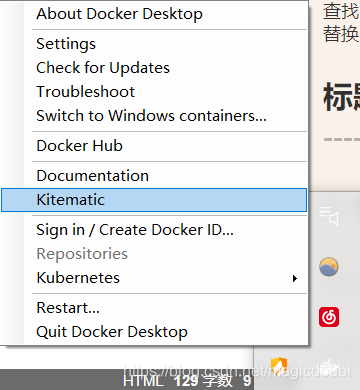Image resolution: width=360 pixels, height=390 pixels.
Task: Click the speaker list tray icon
Action: [x=329, y=216]
